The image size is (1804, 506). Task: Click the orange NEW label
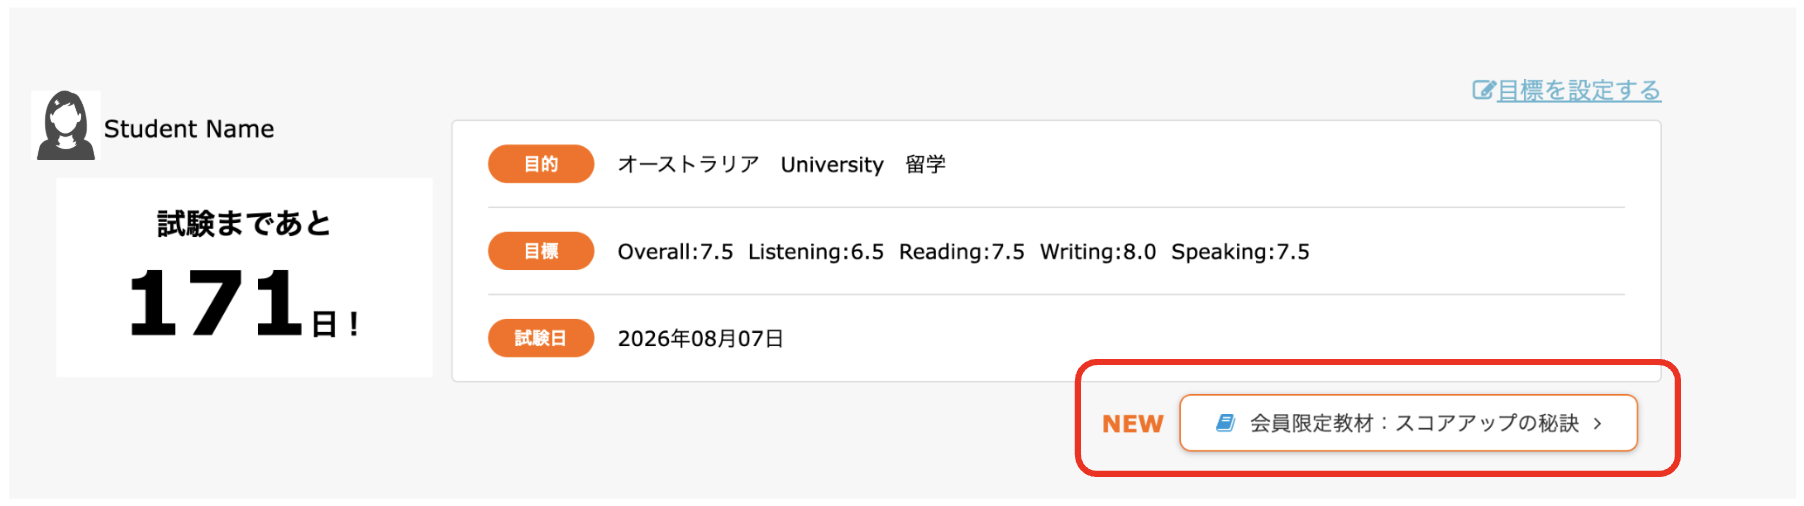click(x=1132, y=424)
